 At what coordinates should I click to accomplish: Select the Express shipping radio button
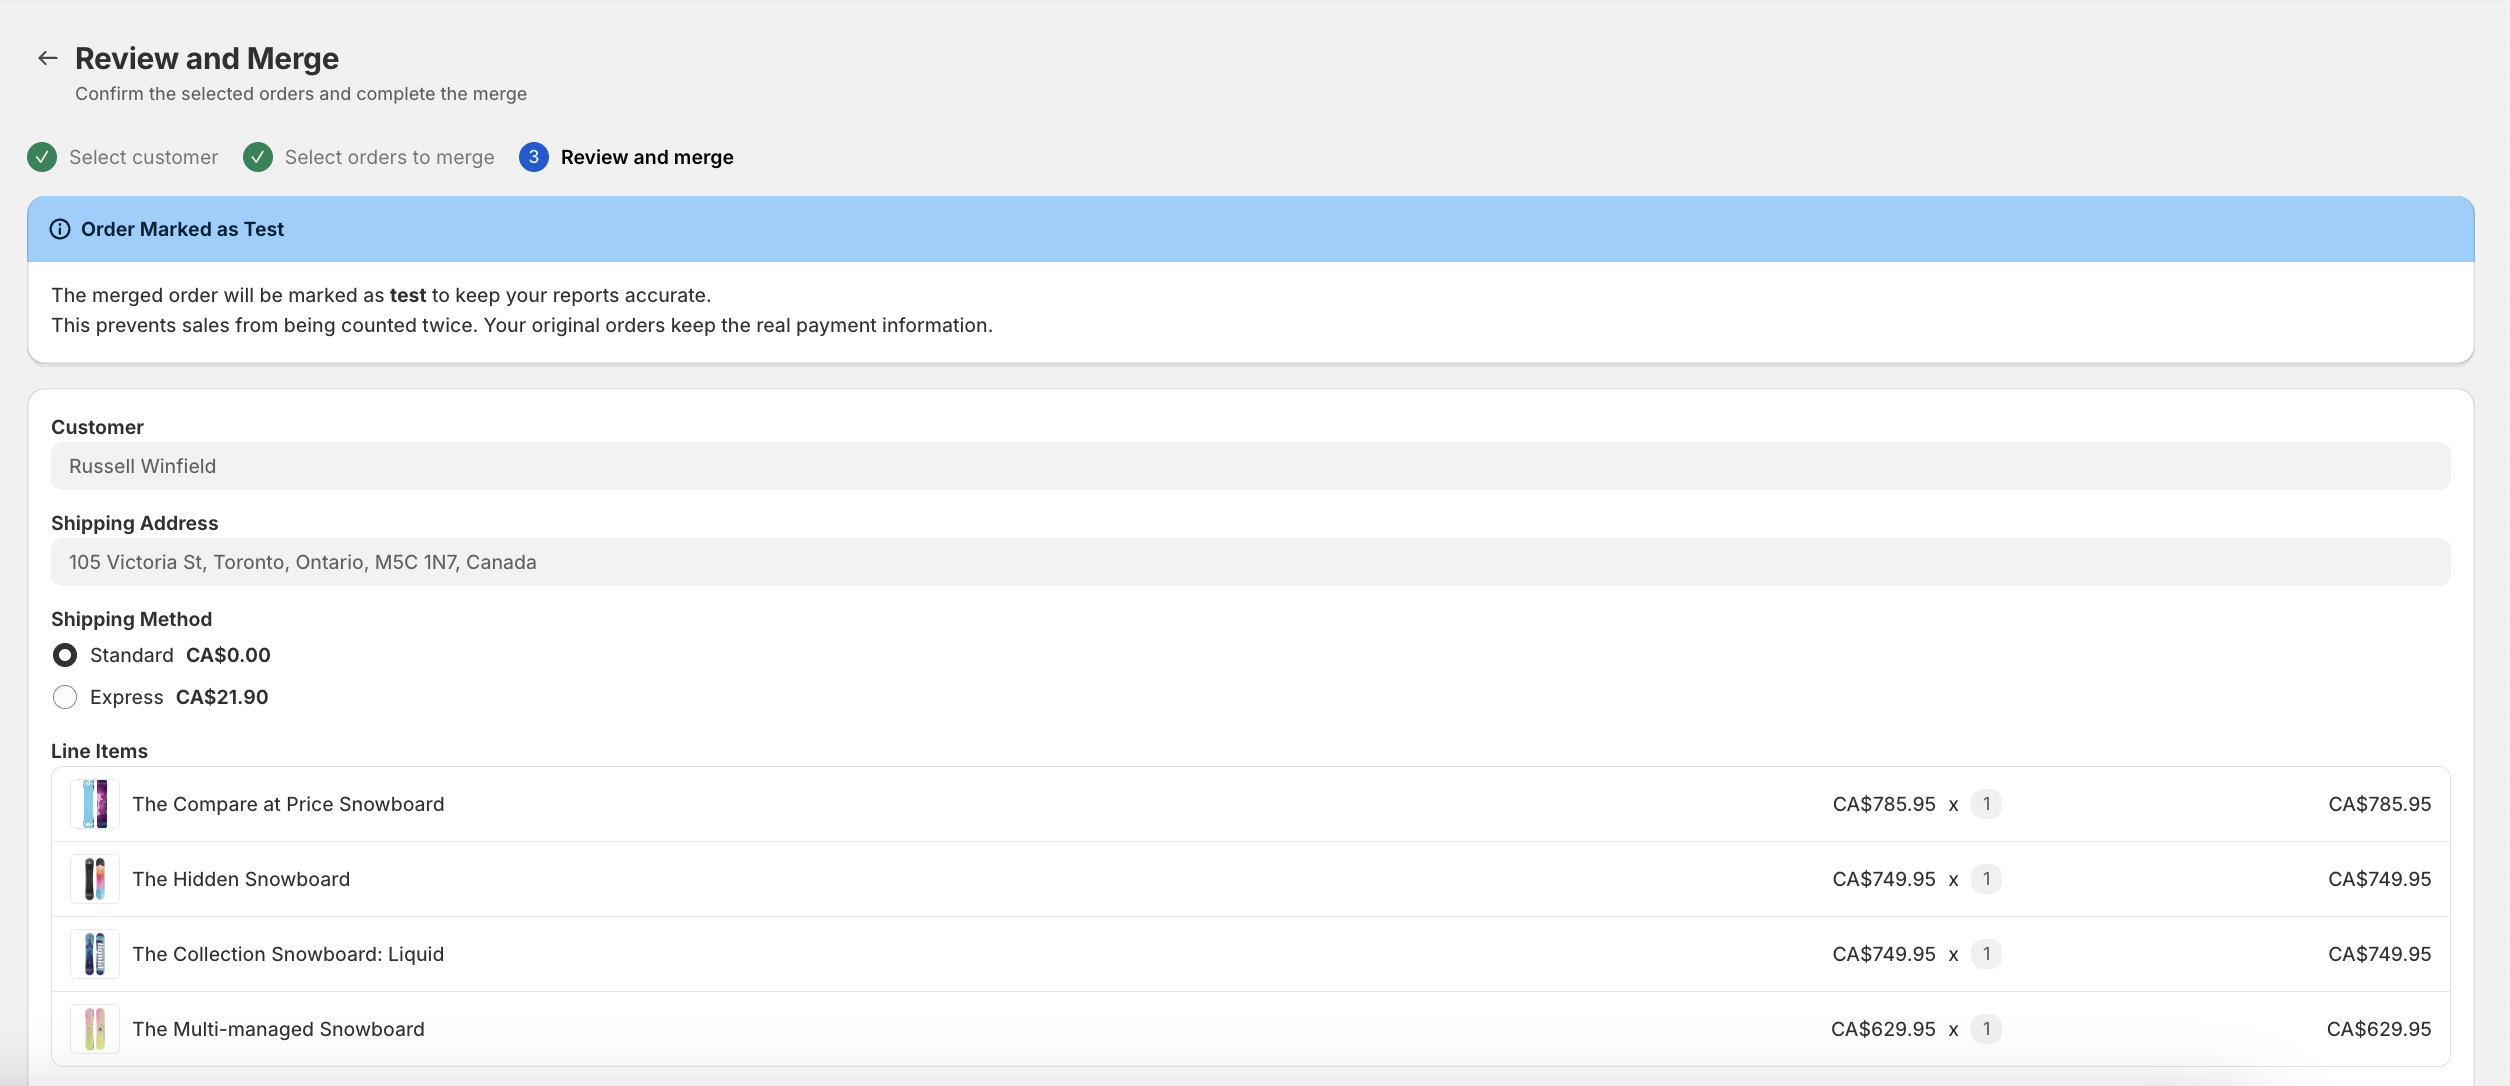click(x=65, y=697)
